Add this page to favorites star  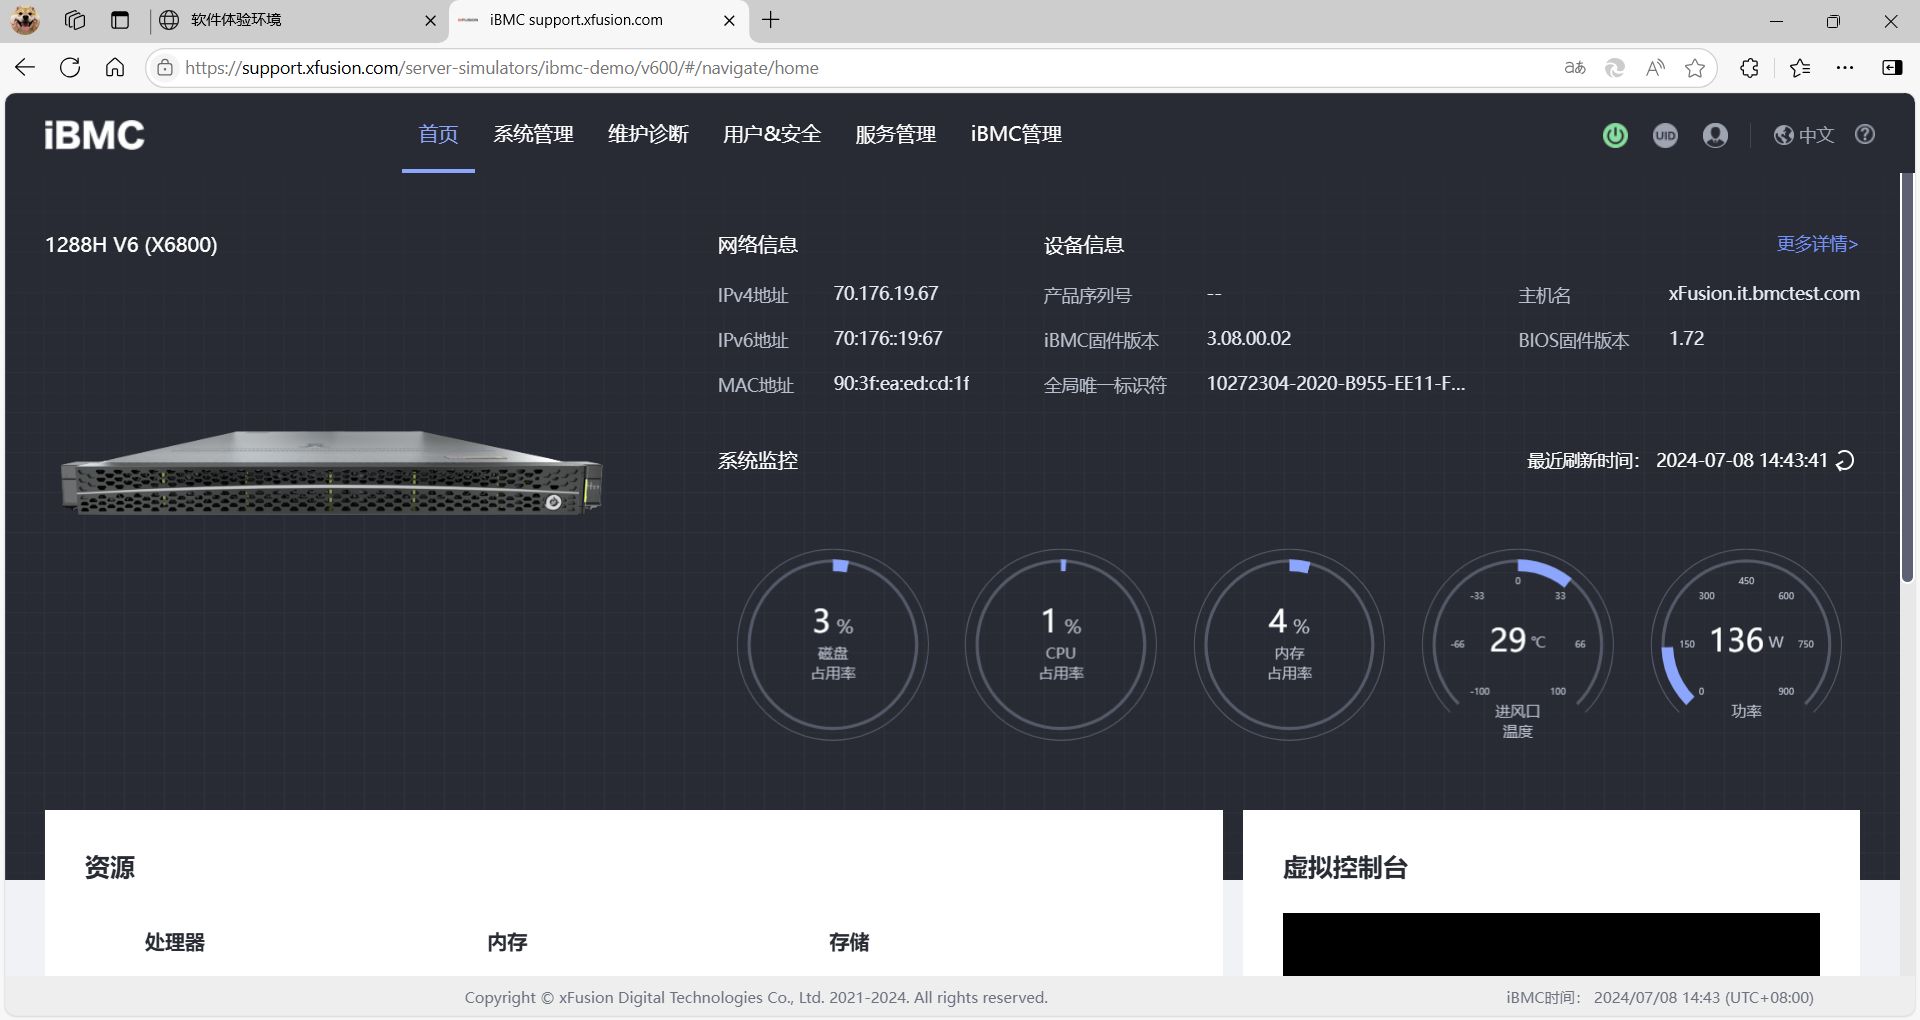click(x=1695, y=67)
